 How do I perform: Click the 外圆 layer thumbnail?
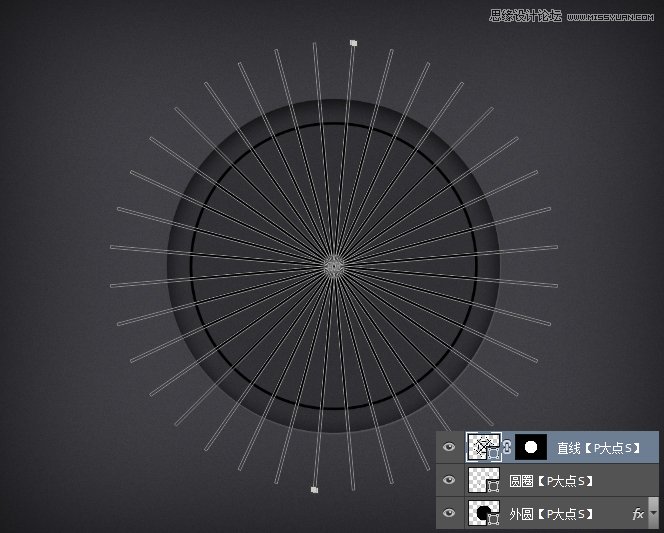483,514
